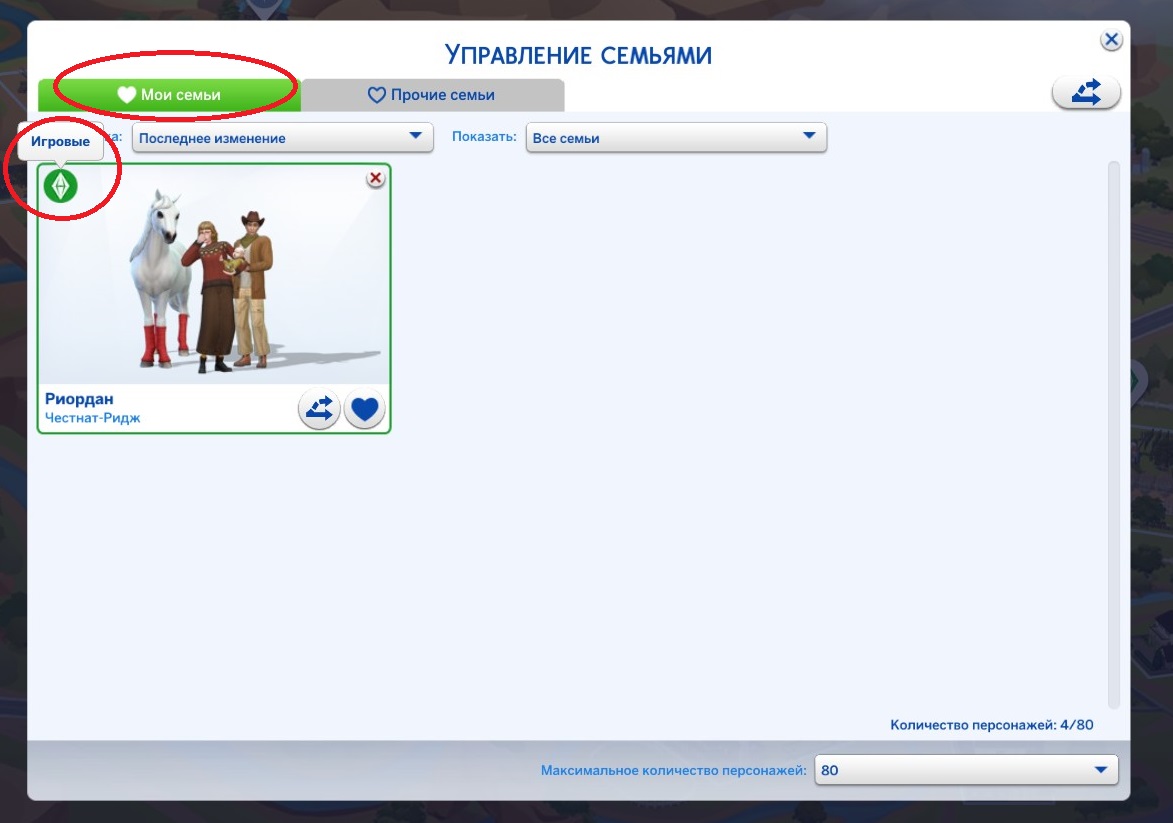Click the «Показать:» label

point(484,137)
